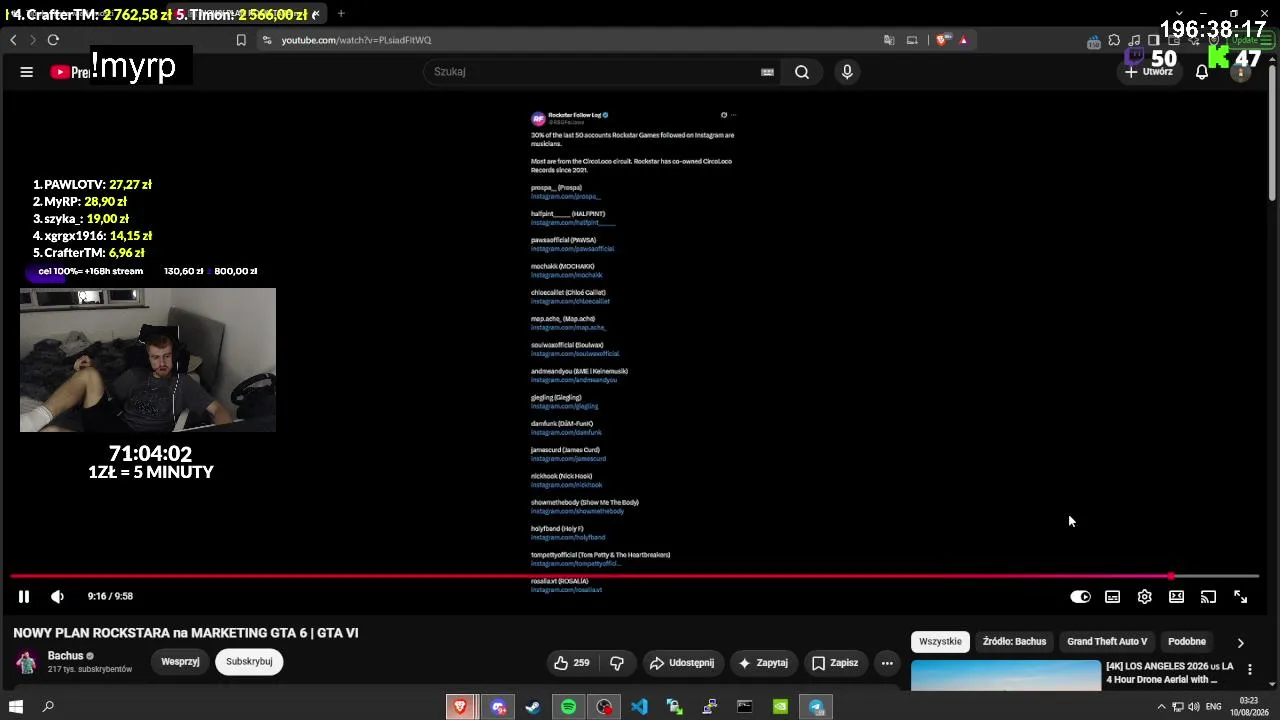The image size is (1280, 720).
Task: Toggle subtitles on the video player
Action: pyautogui.click(x=1112, y=597)
